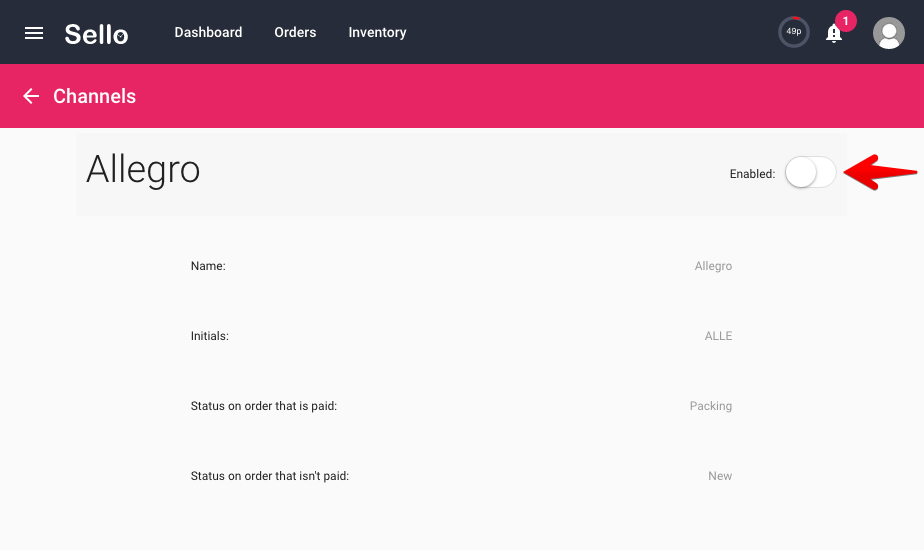Go back using the Channels arrow
The height and width of the screenshot is (550, 924).
[31, 96]
